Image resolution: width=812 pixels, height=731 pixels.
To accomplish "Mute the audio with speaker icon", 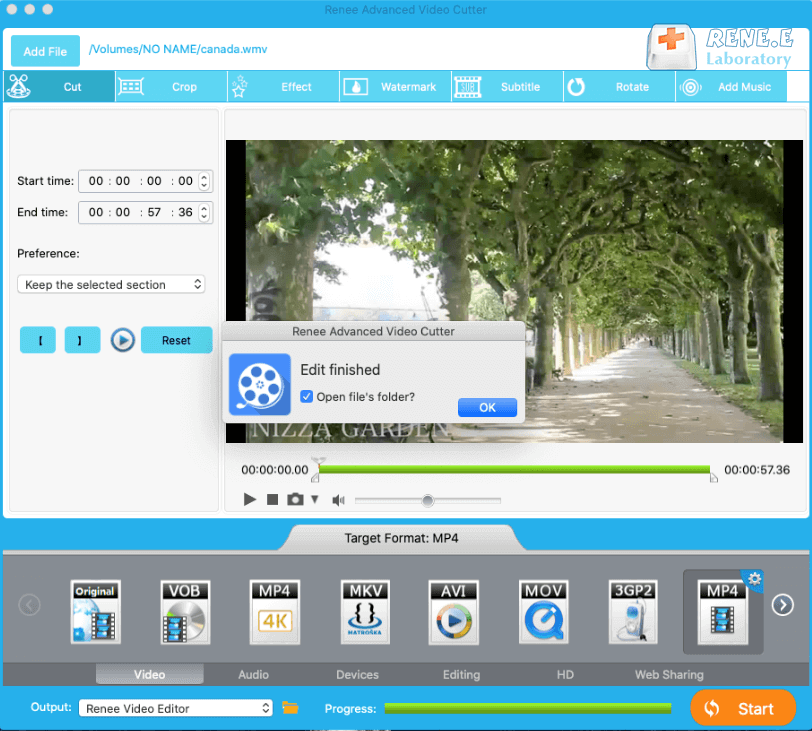I will (338, 500).
